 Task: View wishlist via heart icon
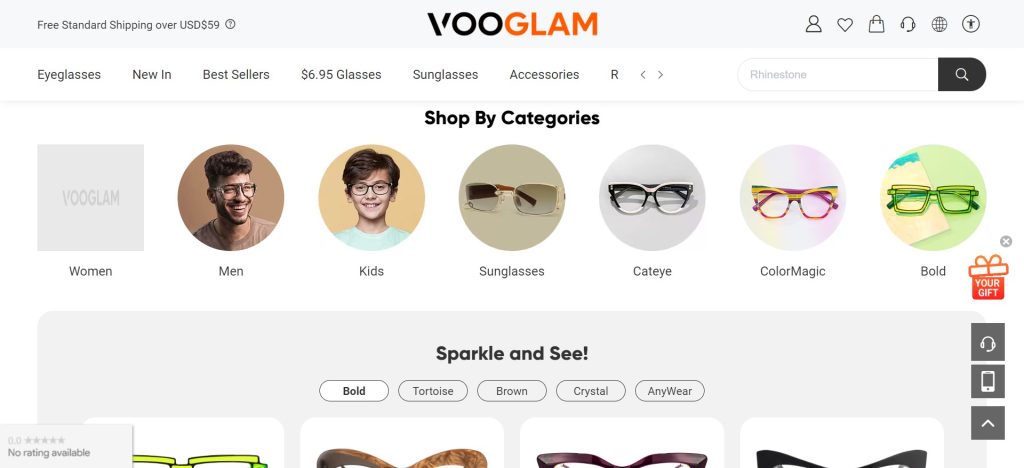click(x=845, y=25)
